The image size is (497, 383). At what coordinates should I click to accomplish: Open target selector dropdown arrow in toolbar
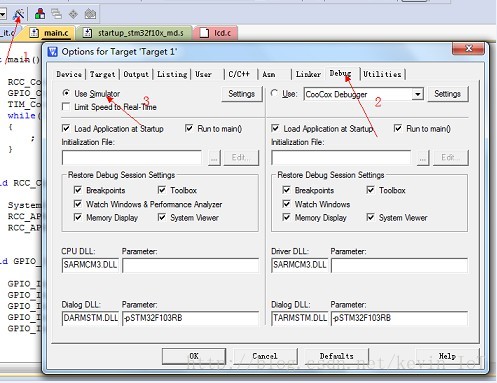pos(3,14)
